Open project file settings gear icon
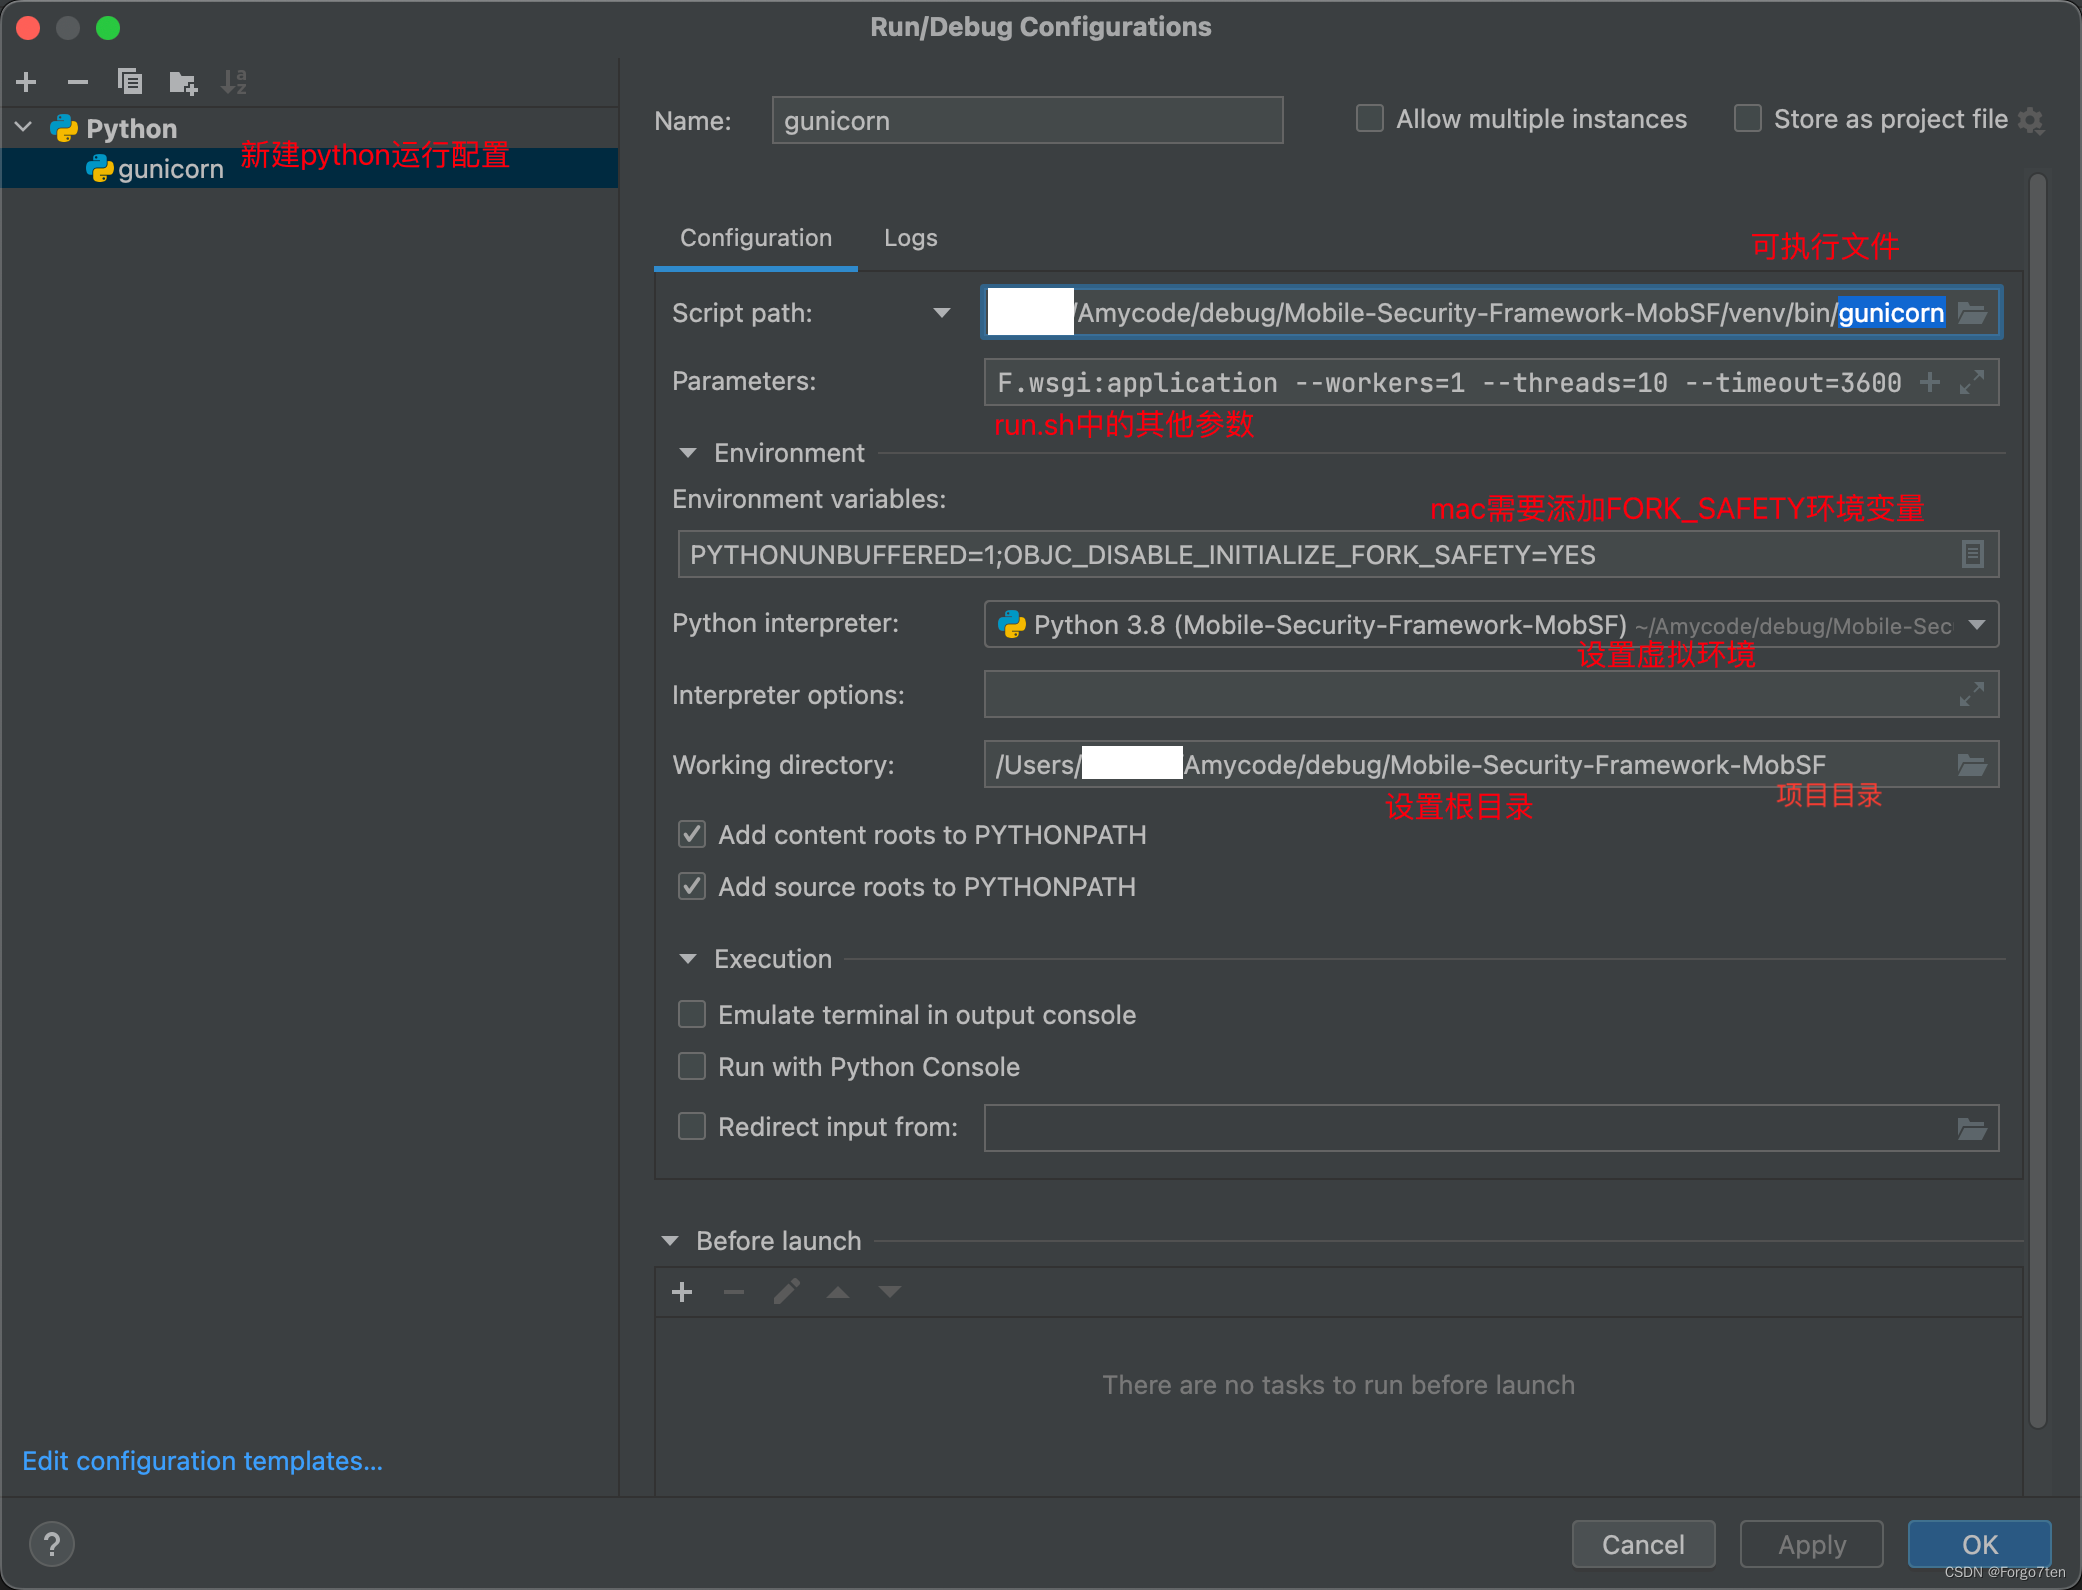Image resolution: width=2082 pixels, height=1590 pixels. [2031, 120]
